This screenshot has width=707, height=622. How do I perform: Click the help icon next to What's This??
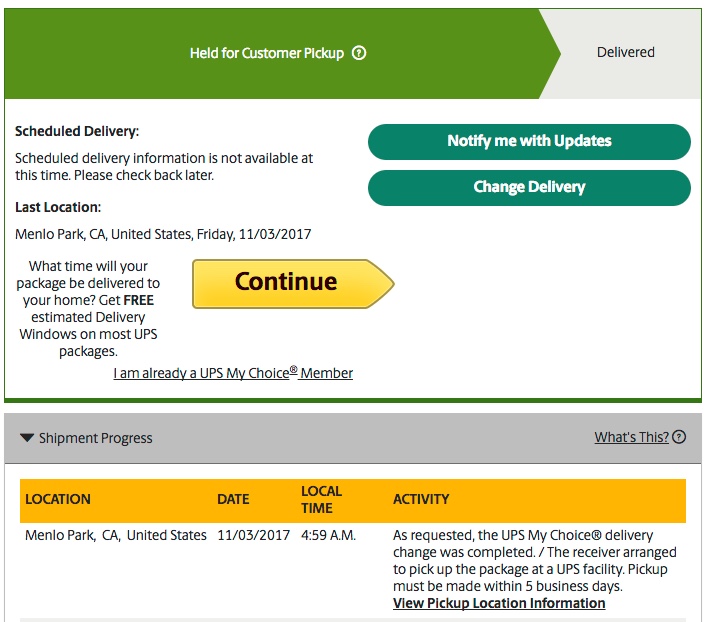click(x=679, y=437)
